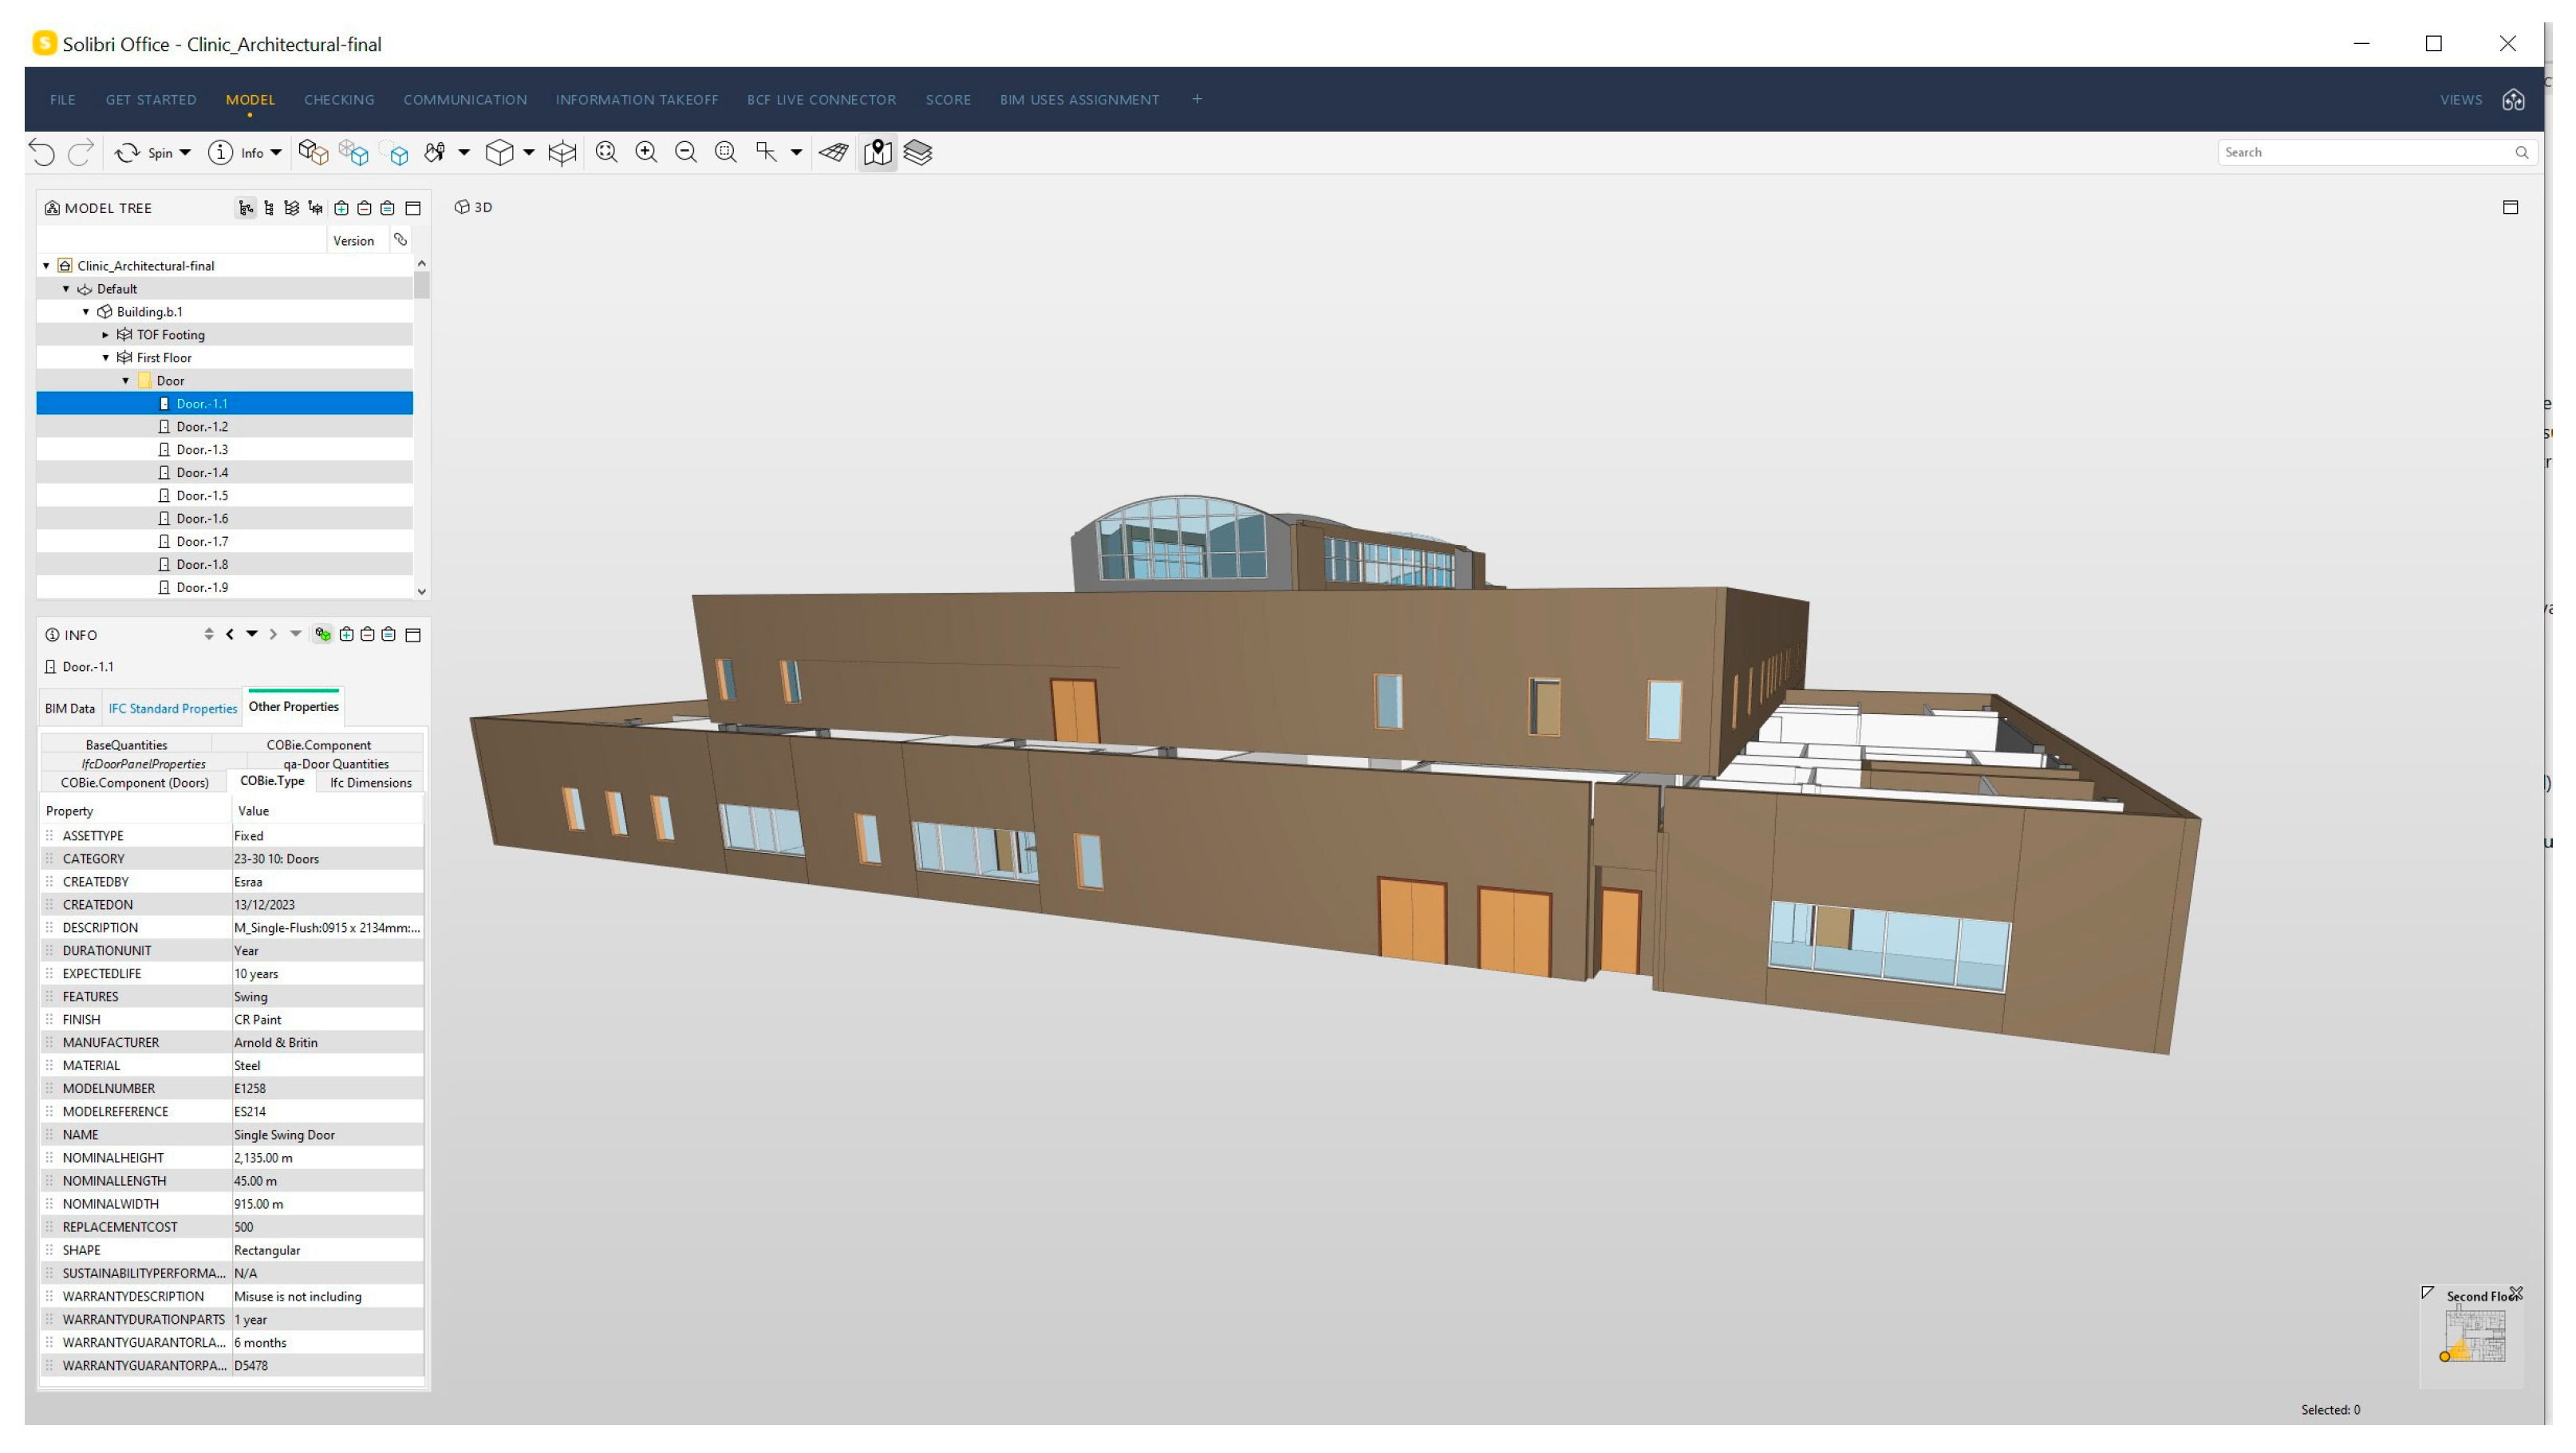Viewport: 2576px width, 1453px height.
Task: Open the BCF LIVE CONNECTOR tab
Action: click(822, 100)
